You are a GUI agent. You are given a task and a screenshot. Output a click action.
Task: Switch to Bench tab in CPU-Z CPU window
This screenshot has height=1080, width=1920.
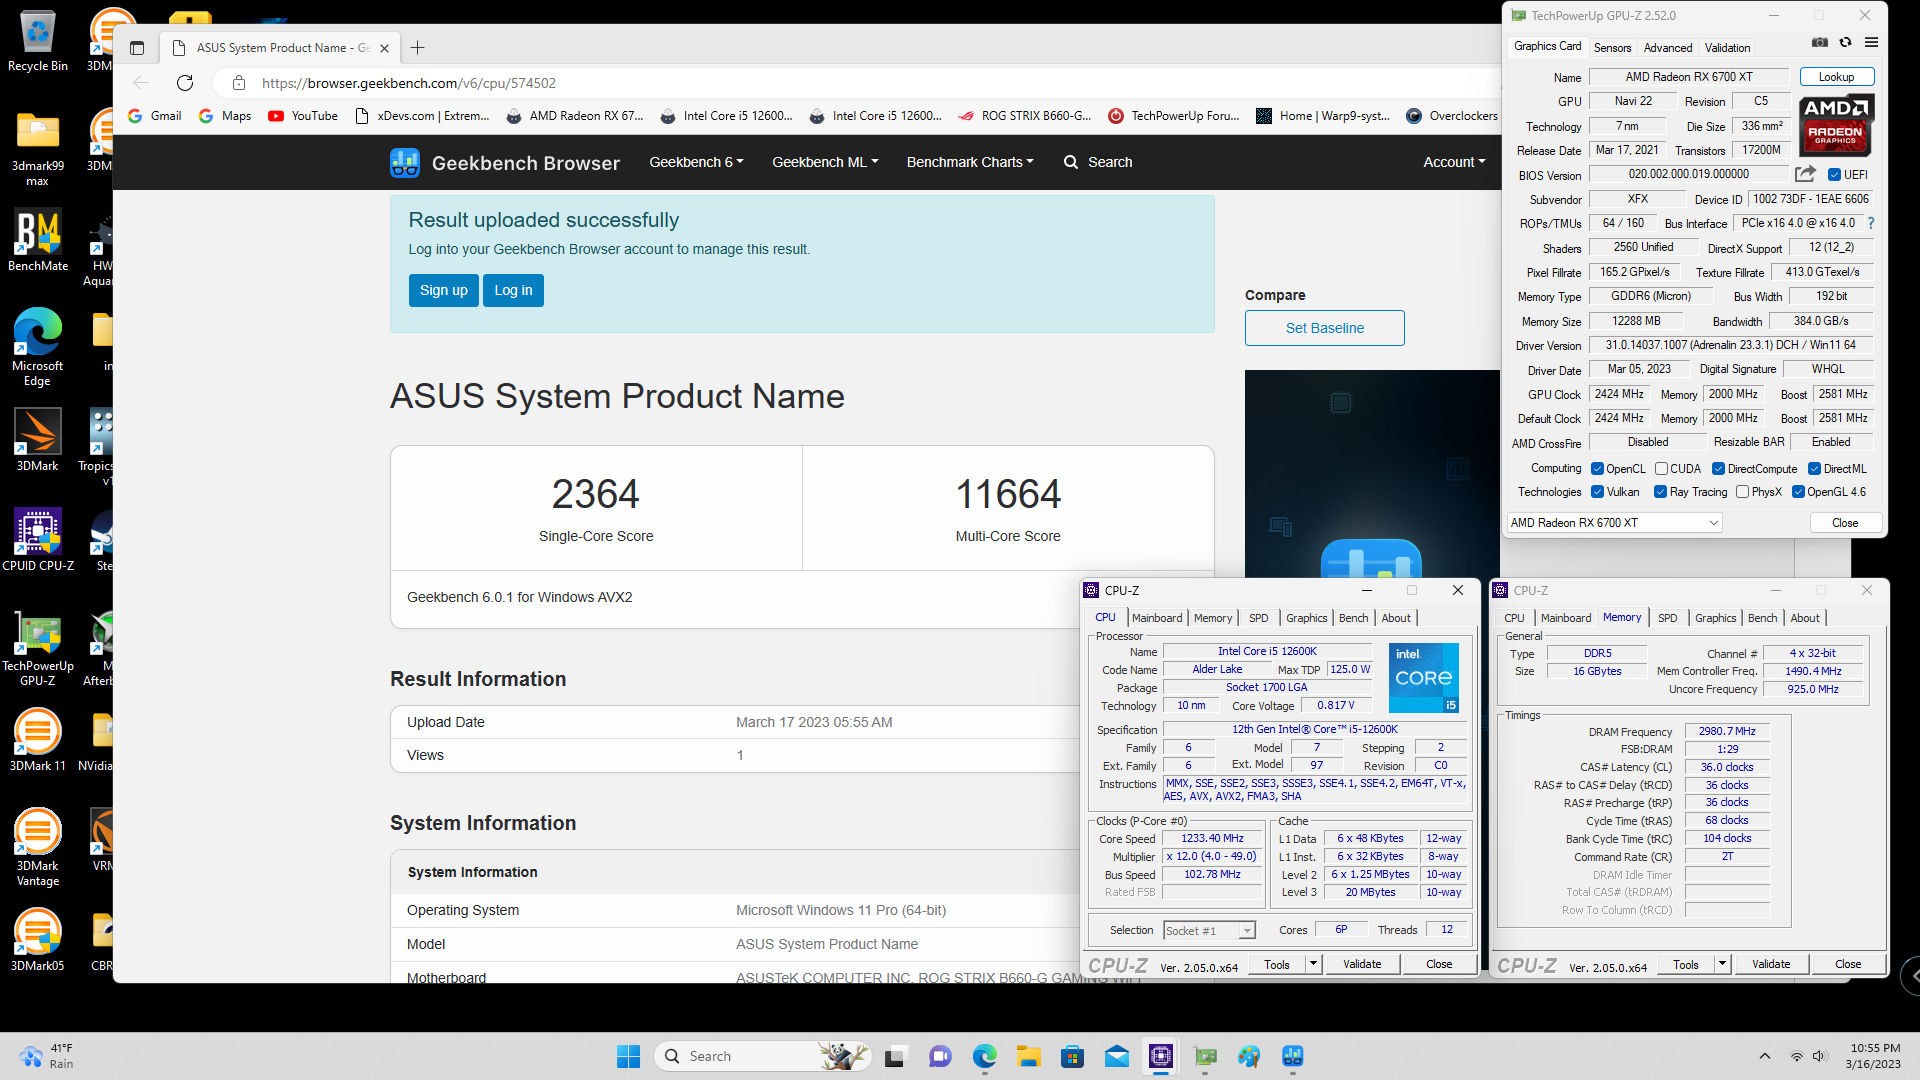coord(1353,618)
